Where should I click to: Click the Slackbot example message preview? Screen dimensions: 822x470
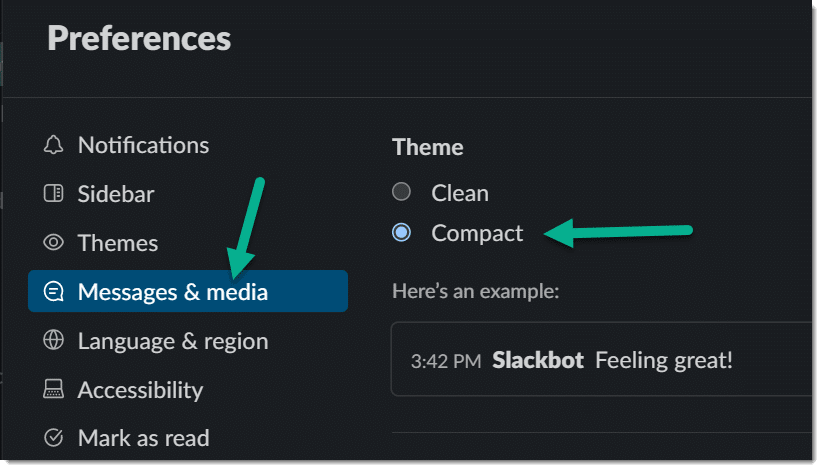point(601,359)
